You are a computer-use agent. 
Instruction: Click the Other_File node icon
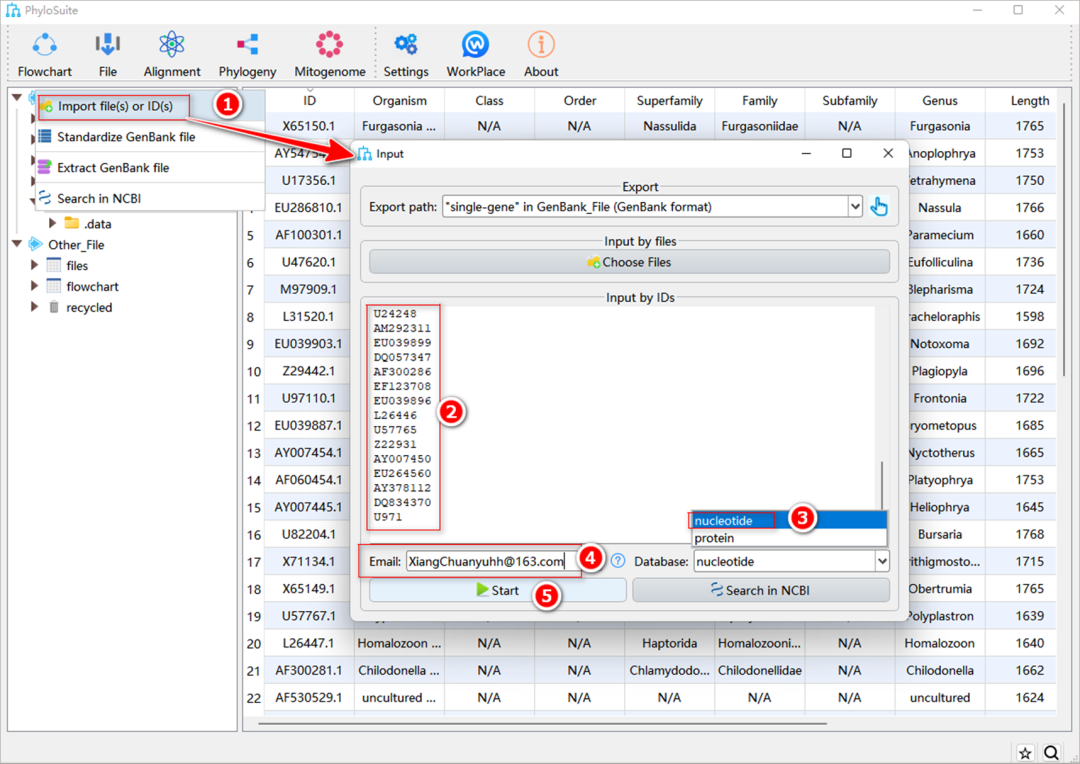pos(35,245)
